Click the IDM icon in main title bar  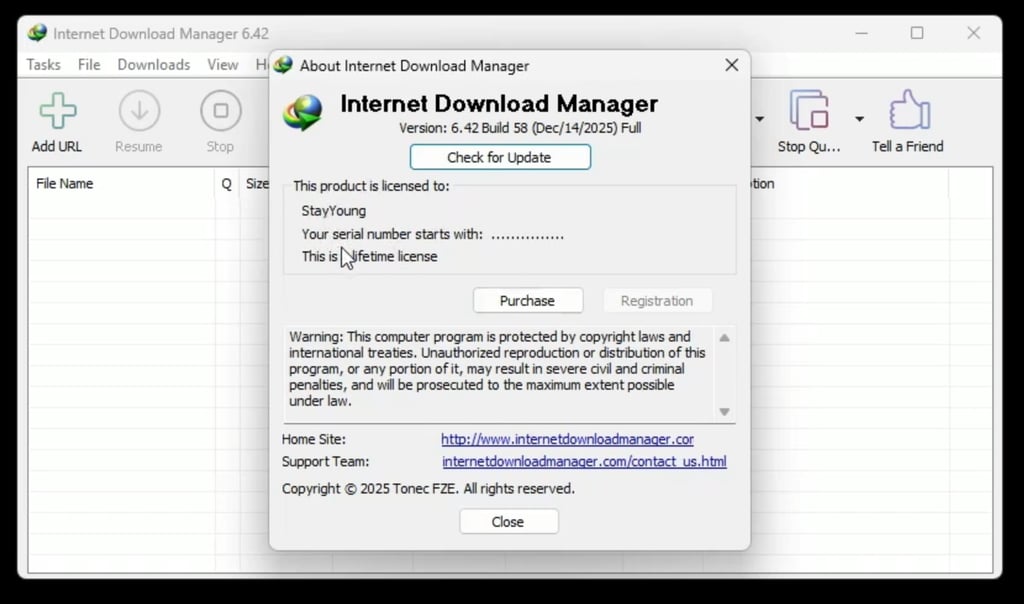37,33
